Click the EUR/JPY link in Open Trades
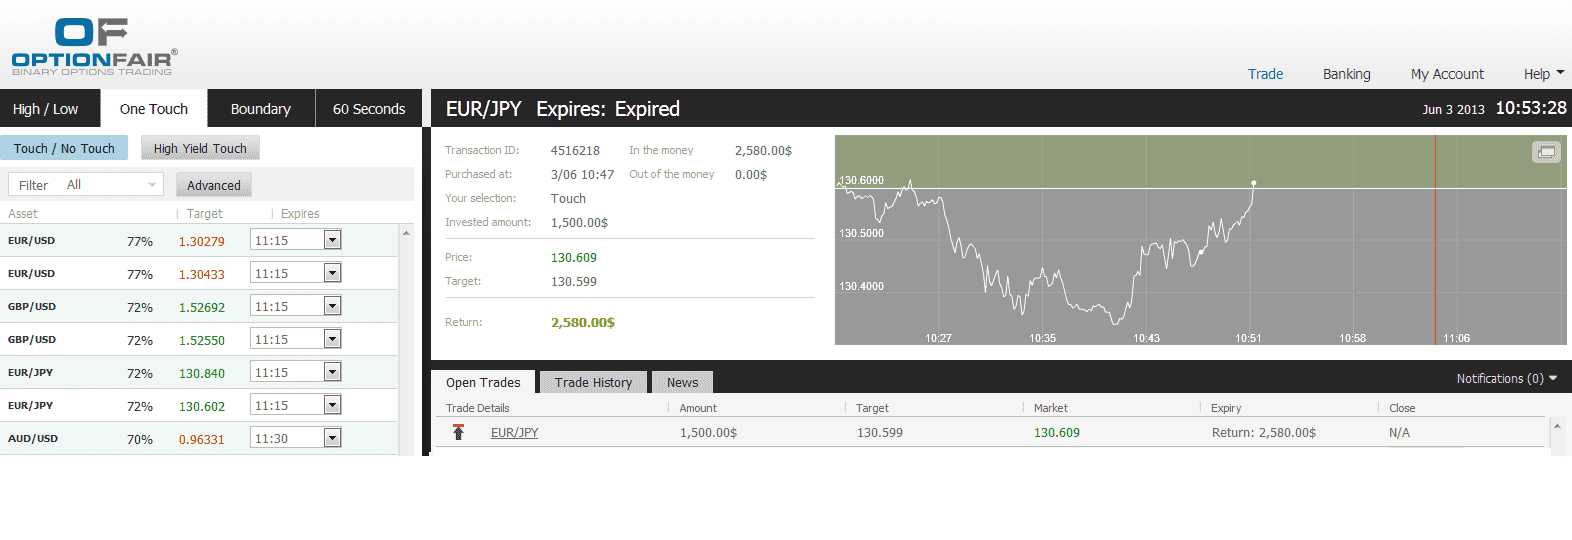1572x540 pixels. click(x=514, y=433)
